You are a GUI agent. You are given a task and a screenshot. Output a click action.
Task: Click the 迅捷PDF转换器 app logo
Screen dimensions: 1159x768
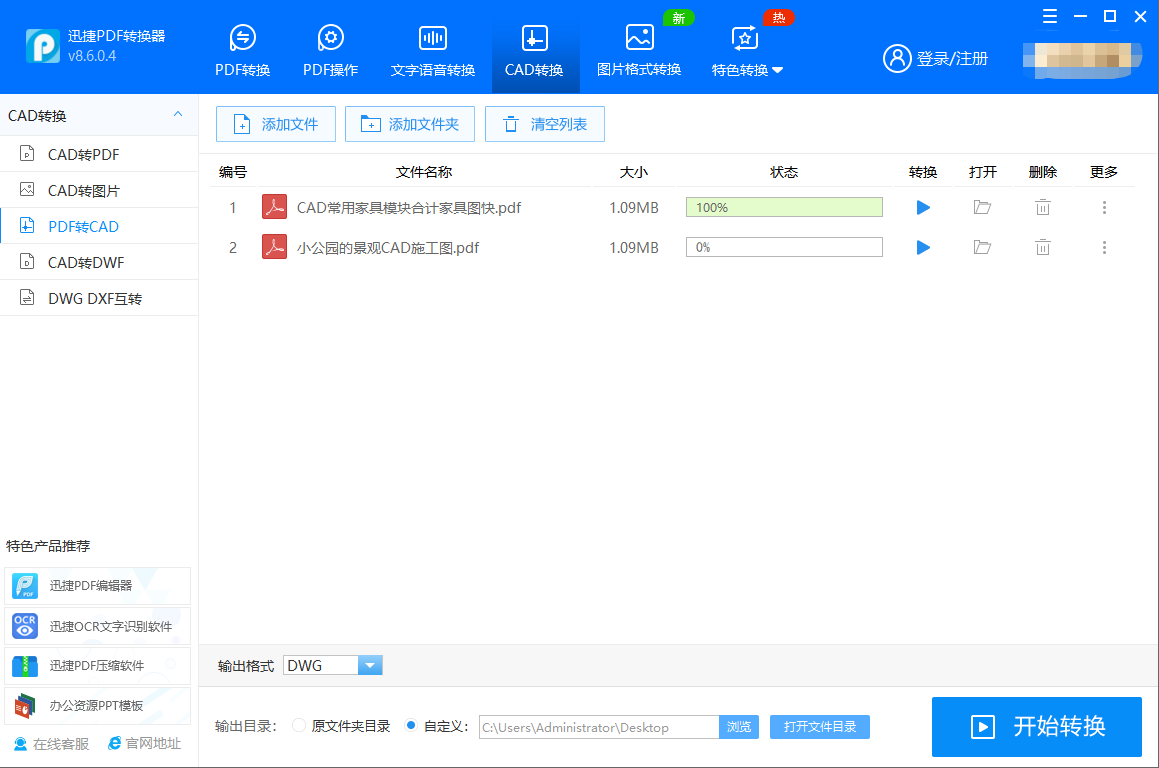coord(43,46)
